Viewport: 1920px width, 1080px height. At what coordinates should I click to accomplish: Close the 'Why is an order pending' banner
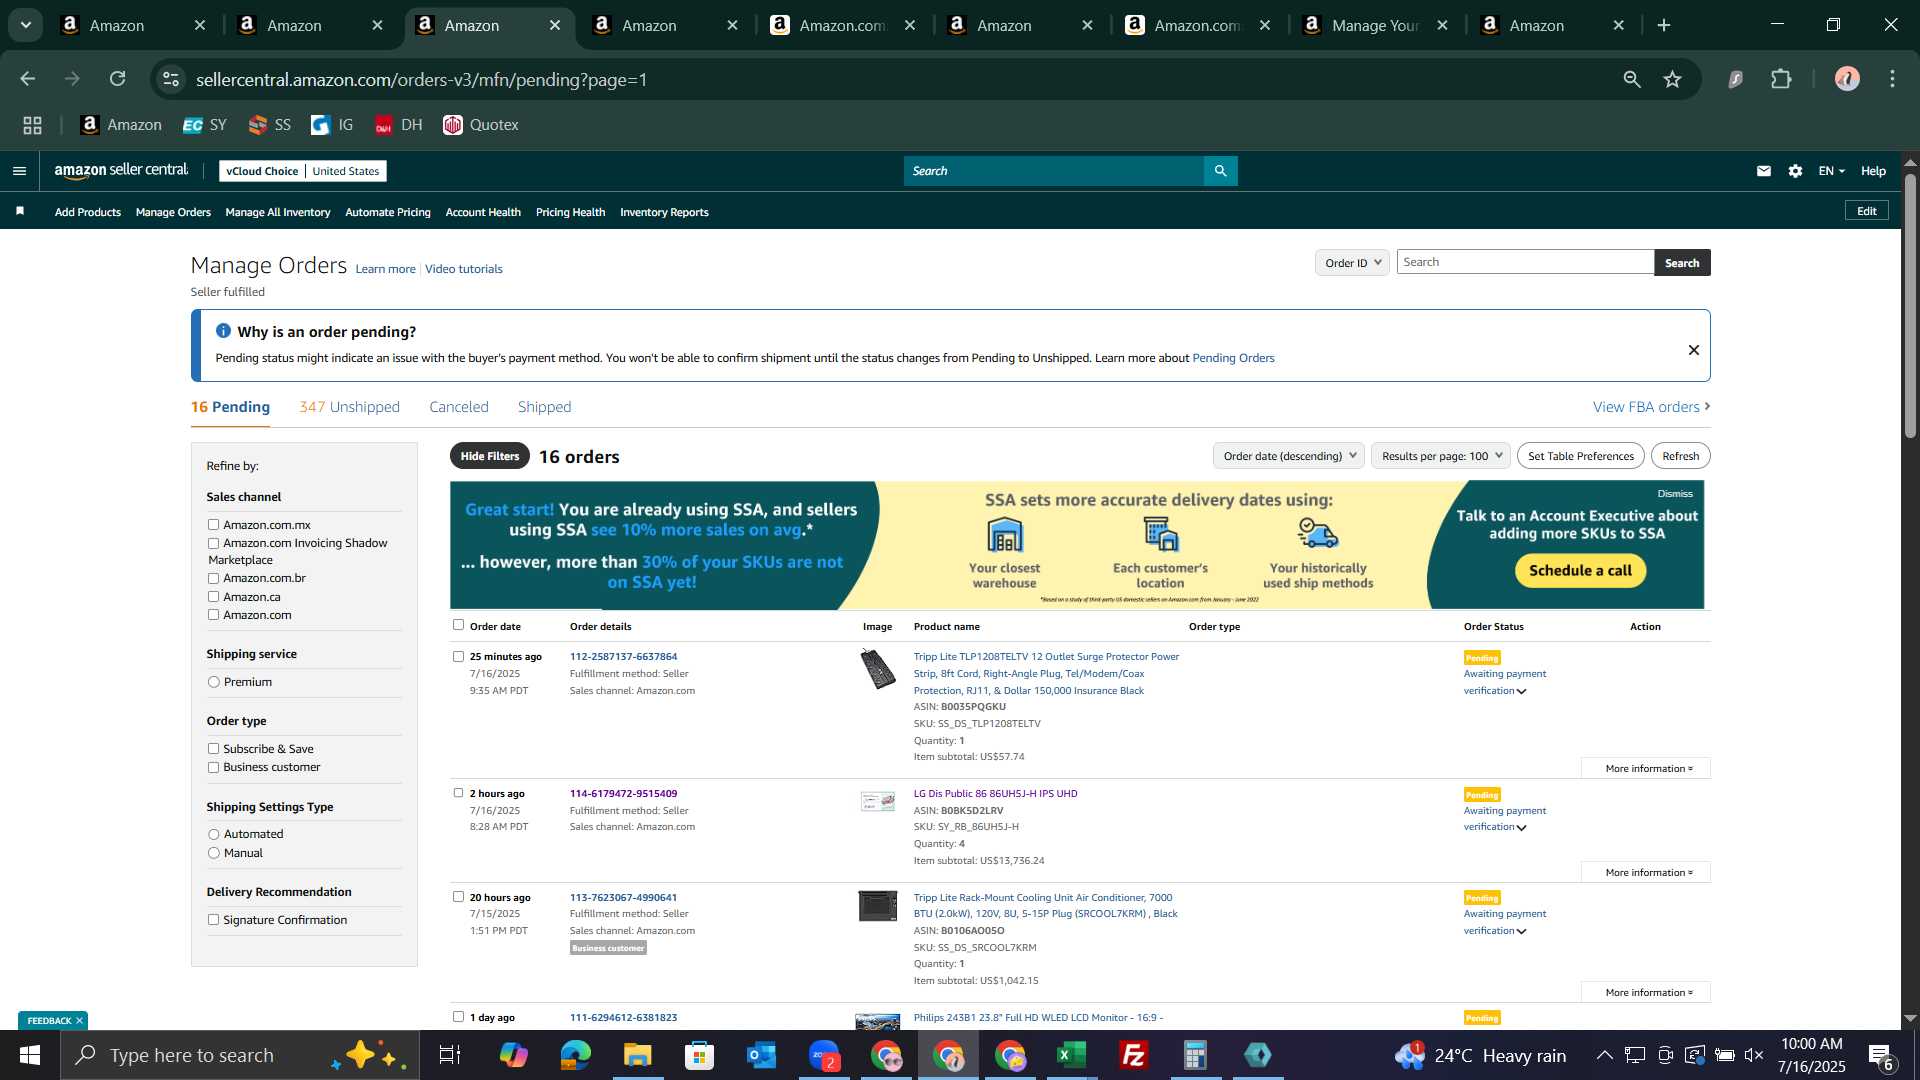(x=1694, y=350)
